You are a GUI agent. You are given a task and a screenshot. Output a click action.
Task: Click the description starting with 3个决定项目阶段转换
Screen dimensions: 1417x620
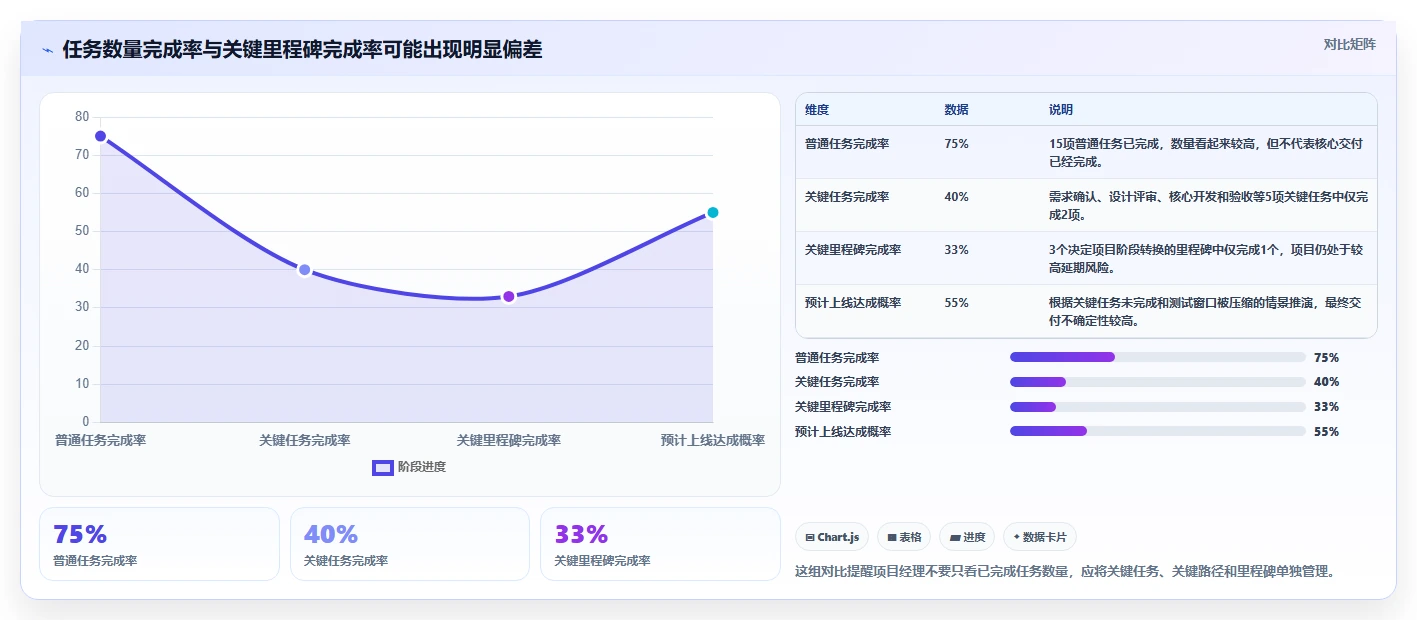pos(1206,258)
